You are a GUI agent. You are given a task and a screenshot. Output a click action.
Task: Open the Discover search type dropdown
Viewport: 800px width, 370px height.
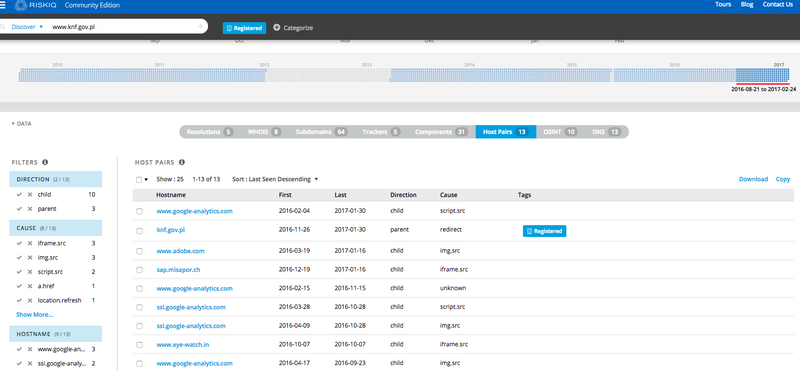(27, 27)
